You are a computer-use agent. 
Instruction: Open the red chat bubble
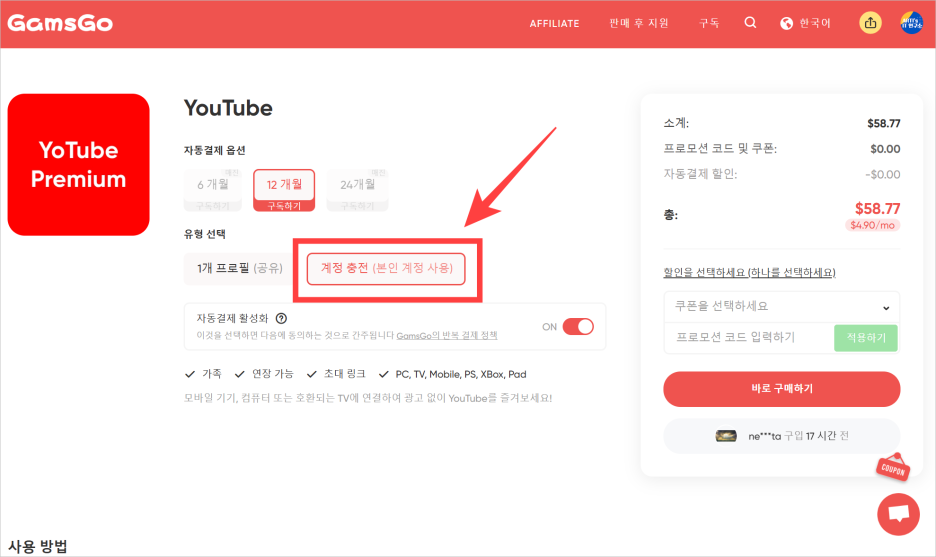(898, 514)
